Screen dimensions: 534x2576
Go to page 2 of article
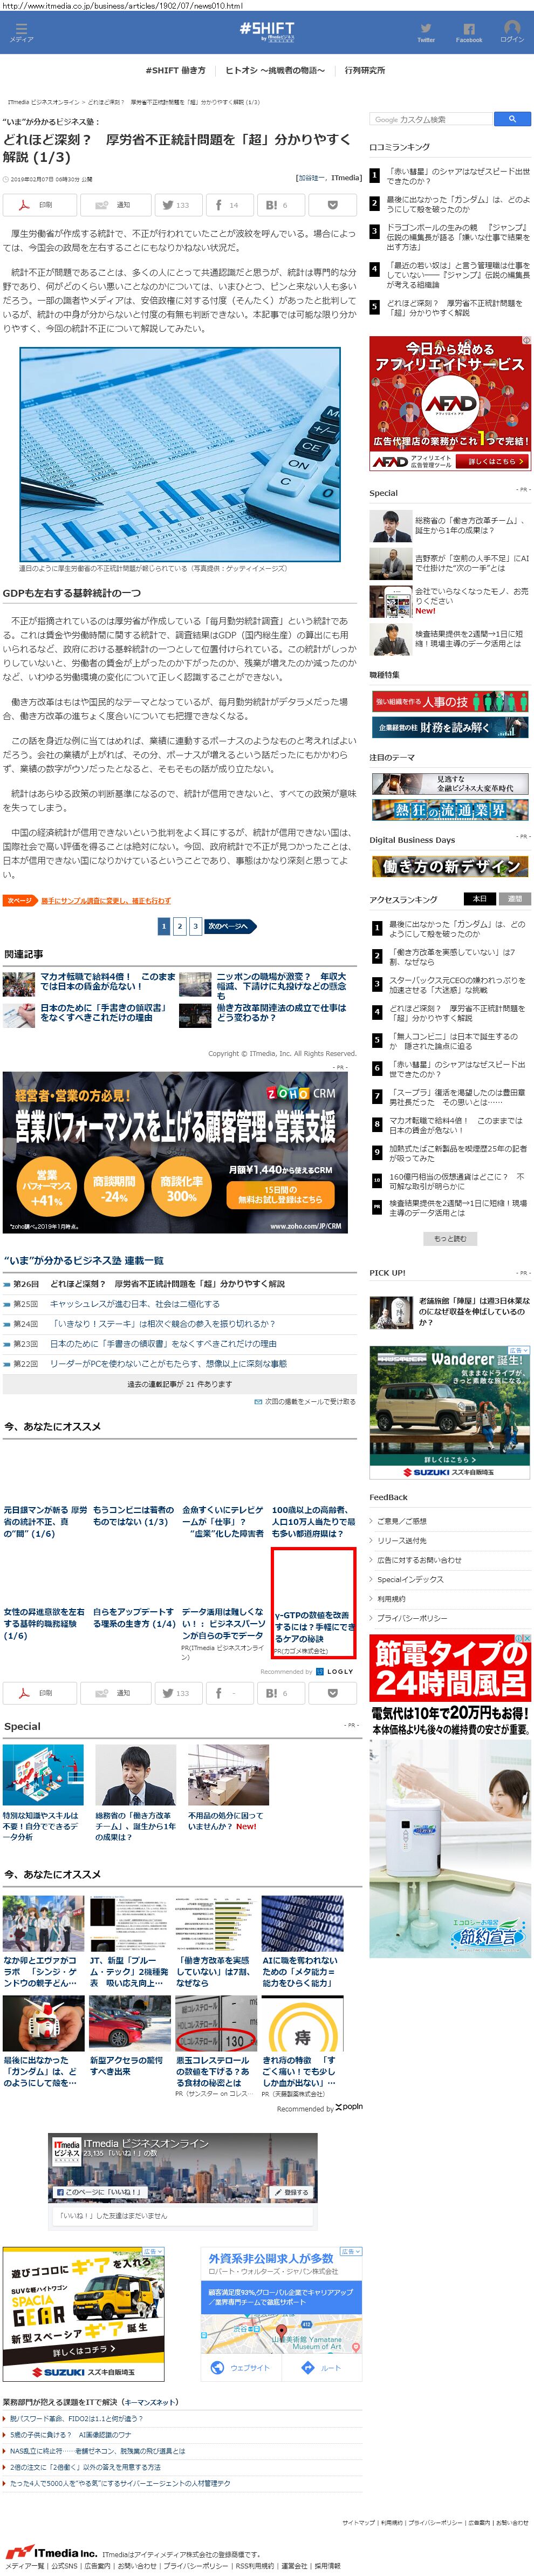(x=179, y=927)
